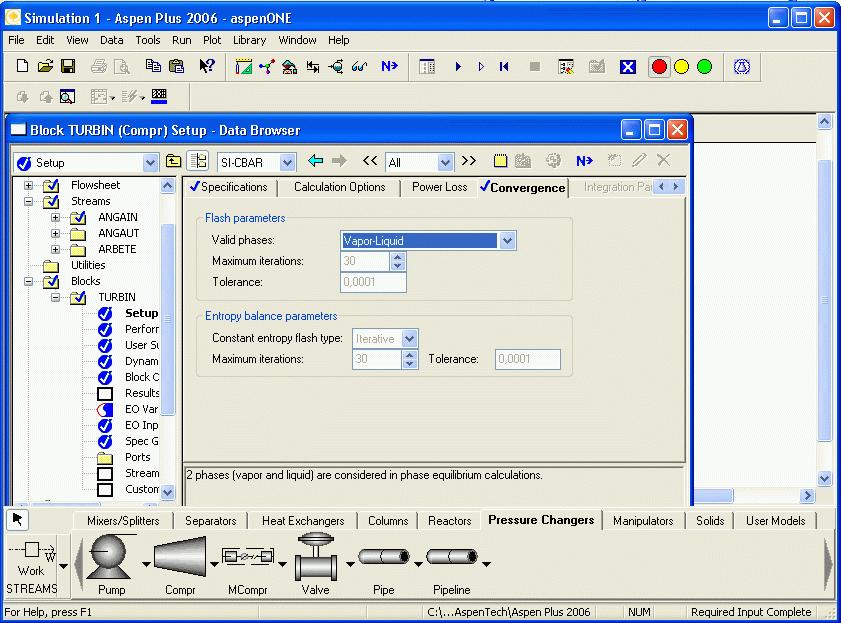Go up one level in Data Browser

[173, 161]
